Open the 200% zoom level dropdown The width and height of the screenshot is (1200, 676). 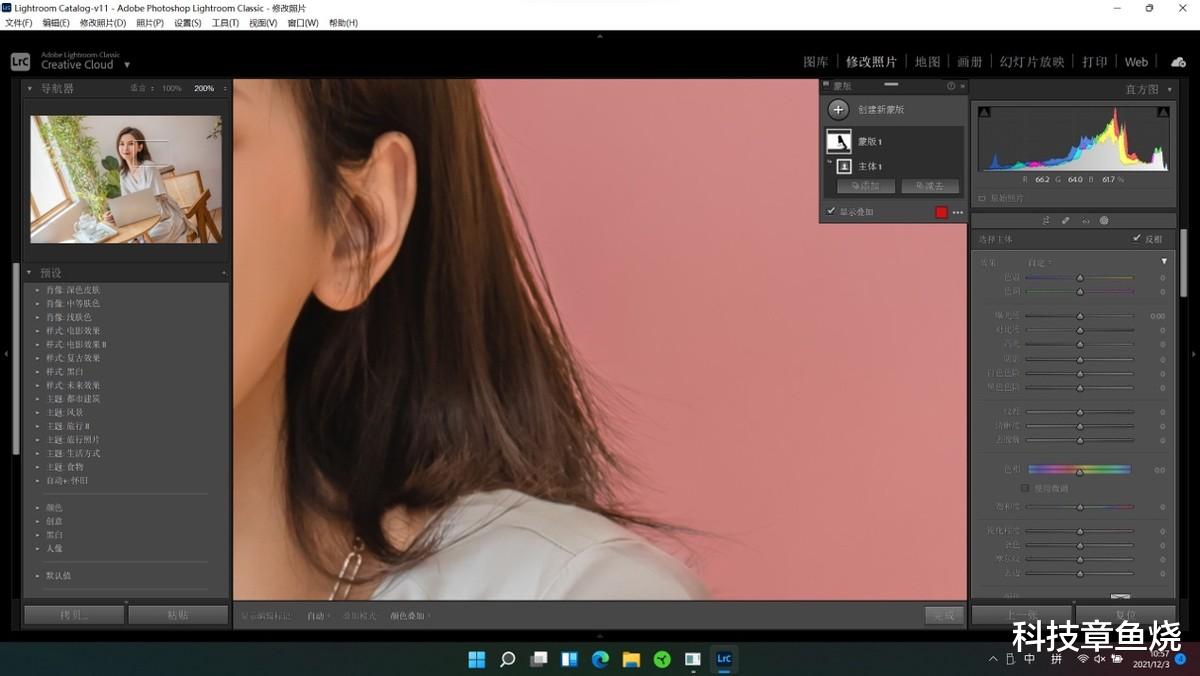click(x=205, y=88)
